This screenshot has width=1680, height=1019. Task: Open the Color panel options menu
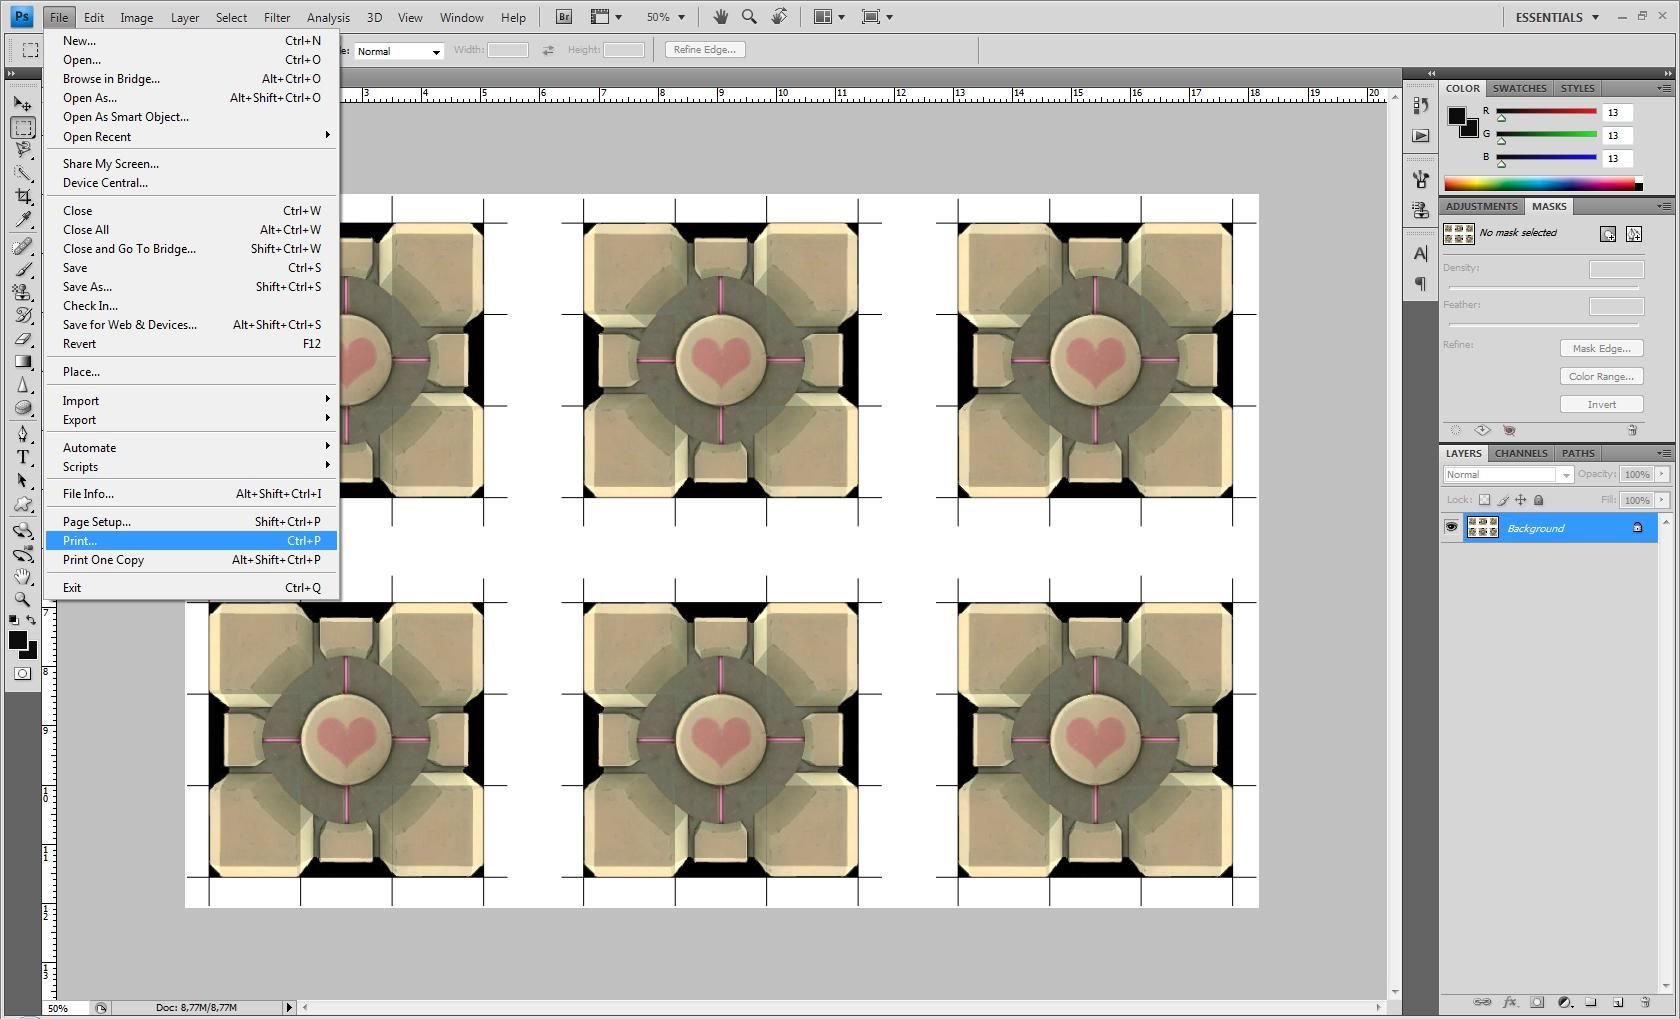[1664, 88]
